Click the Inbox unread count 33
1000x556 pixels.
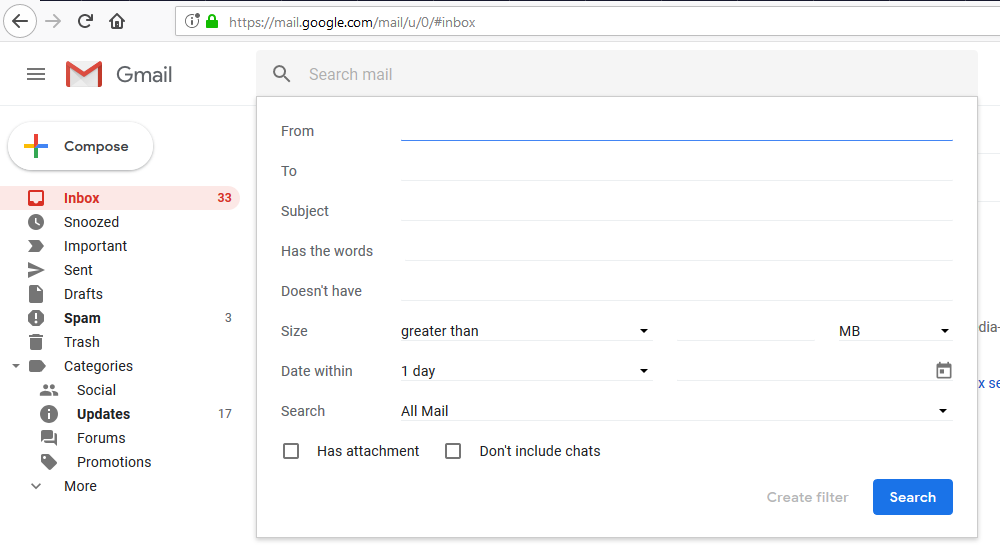tap(224, 198)
